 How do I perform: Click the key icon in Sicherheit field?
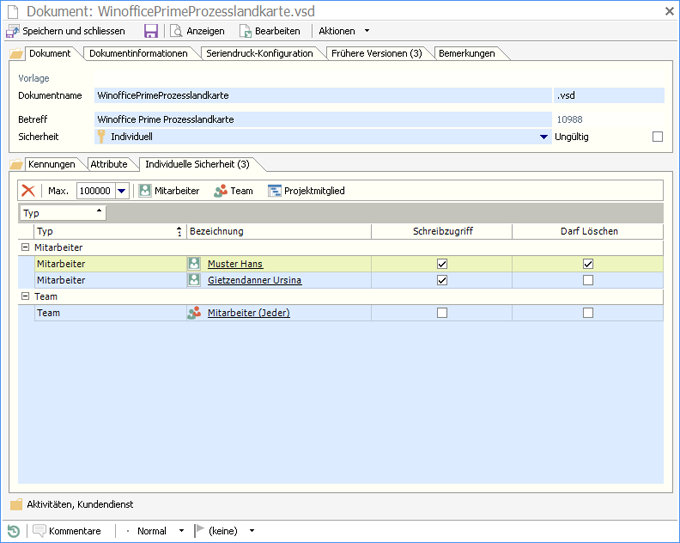pyautogui.click(x=101, y=137)
